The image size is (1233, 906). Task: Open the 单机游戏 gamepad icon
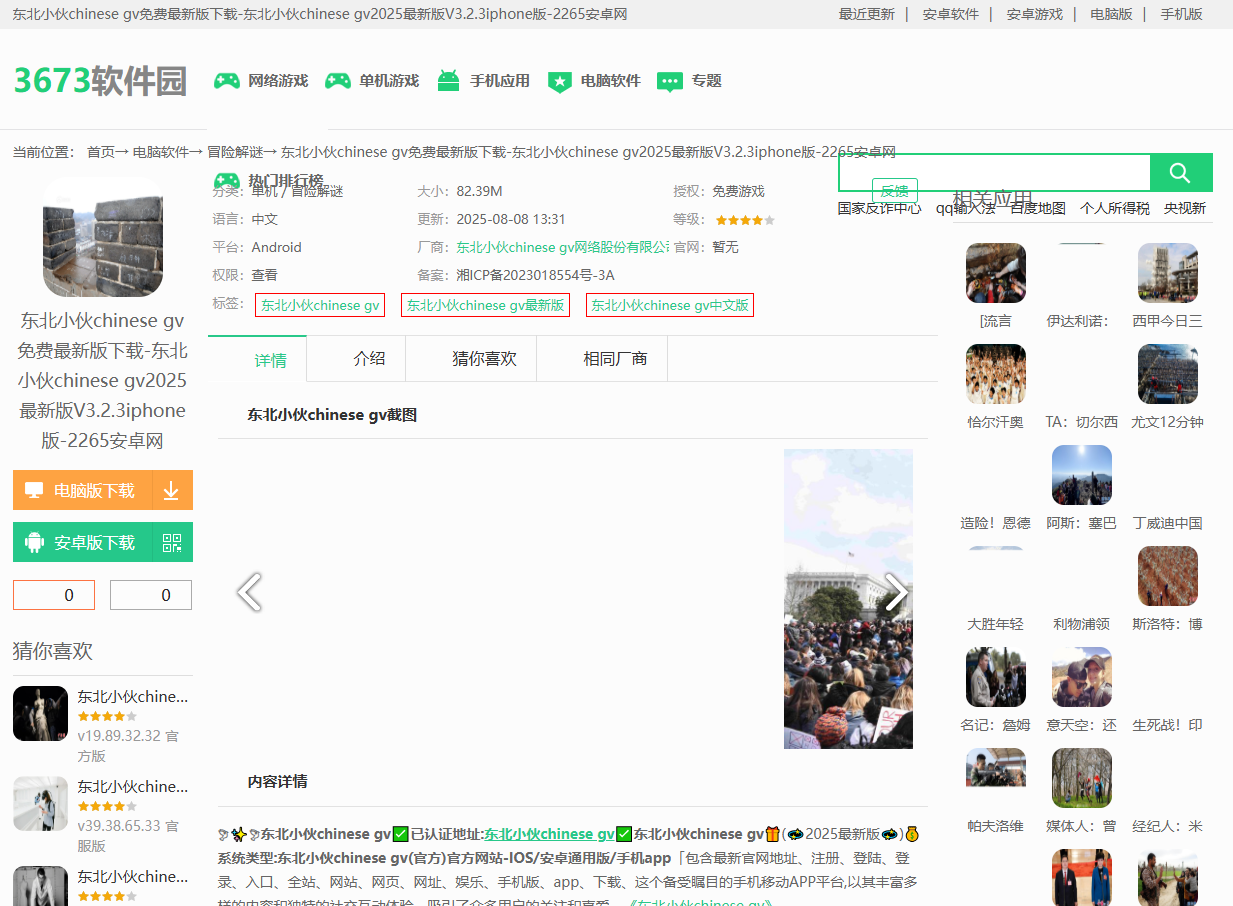point(338,81)
